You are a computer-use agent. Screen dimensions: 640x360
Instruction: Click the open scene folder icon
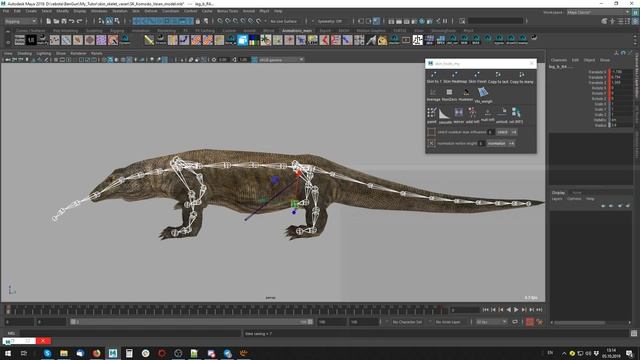[56, 21]
